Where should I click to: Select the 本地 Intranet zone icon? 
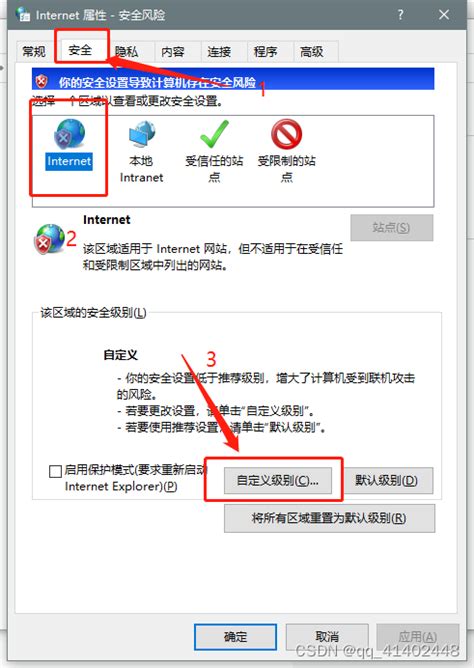(x=142, y=134)
